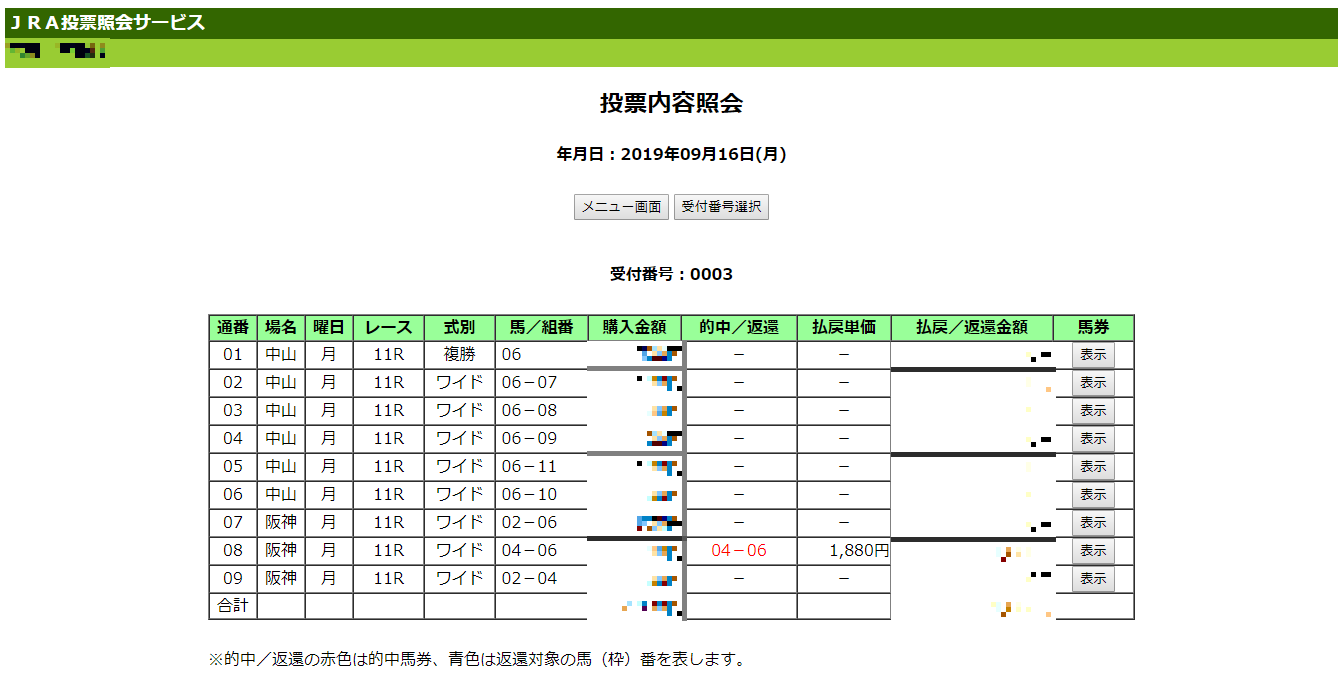The height and width of the screenshot is (675, 1343).
Task: Show betting ticket for row 02
Action: [1093, 382]
